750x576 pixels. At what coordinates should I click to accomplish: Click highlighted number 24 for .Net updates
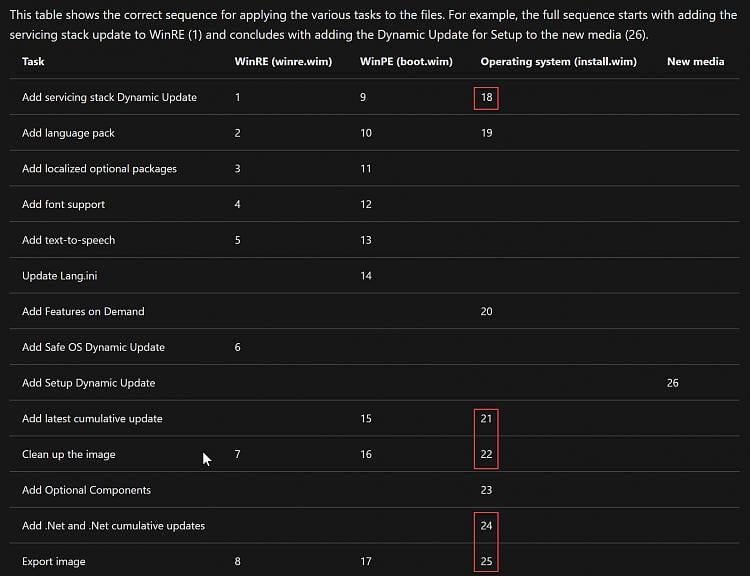(486, 526)
